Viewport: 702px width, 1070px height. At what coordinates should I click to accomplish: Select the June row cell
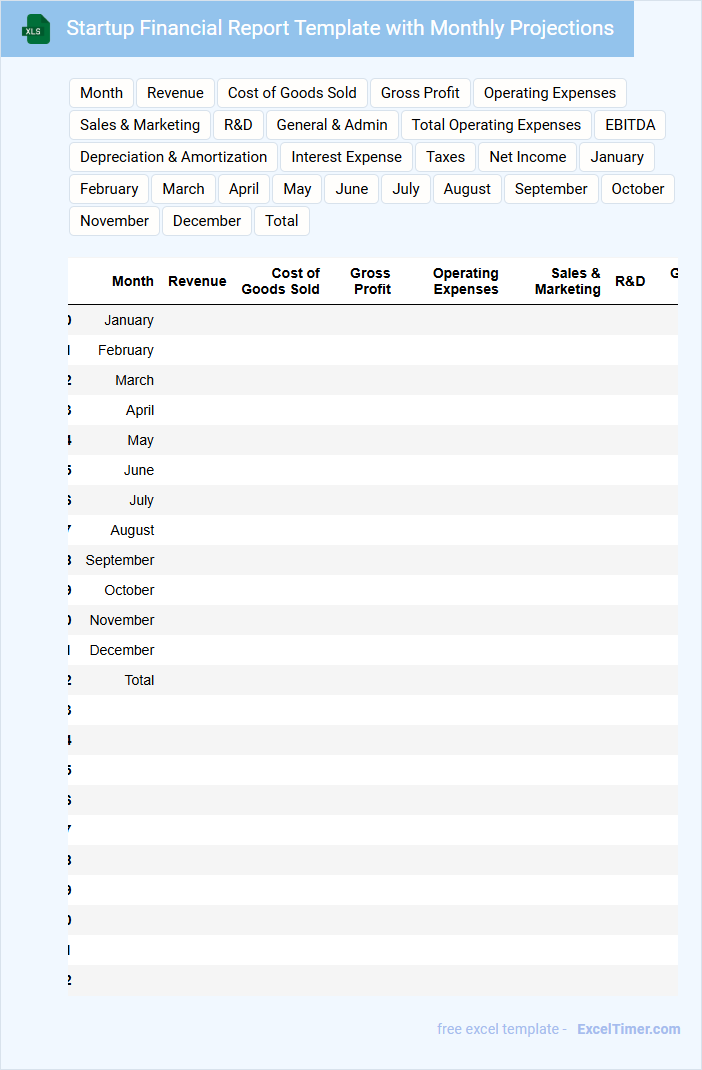tap(138, 470)
